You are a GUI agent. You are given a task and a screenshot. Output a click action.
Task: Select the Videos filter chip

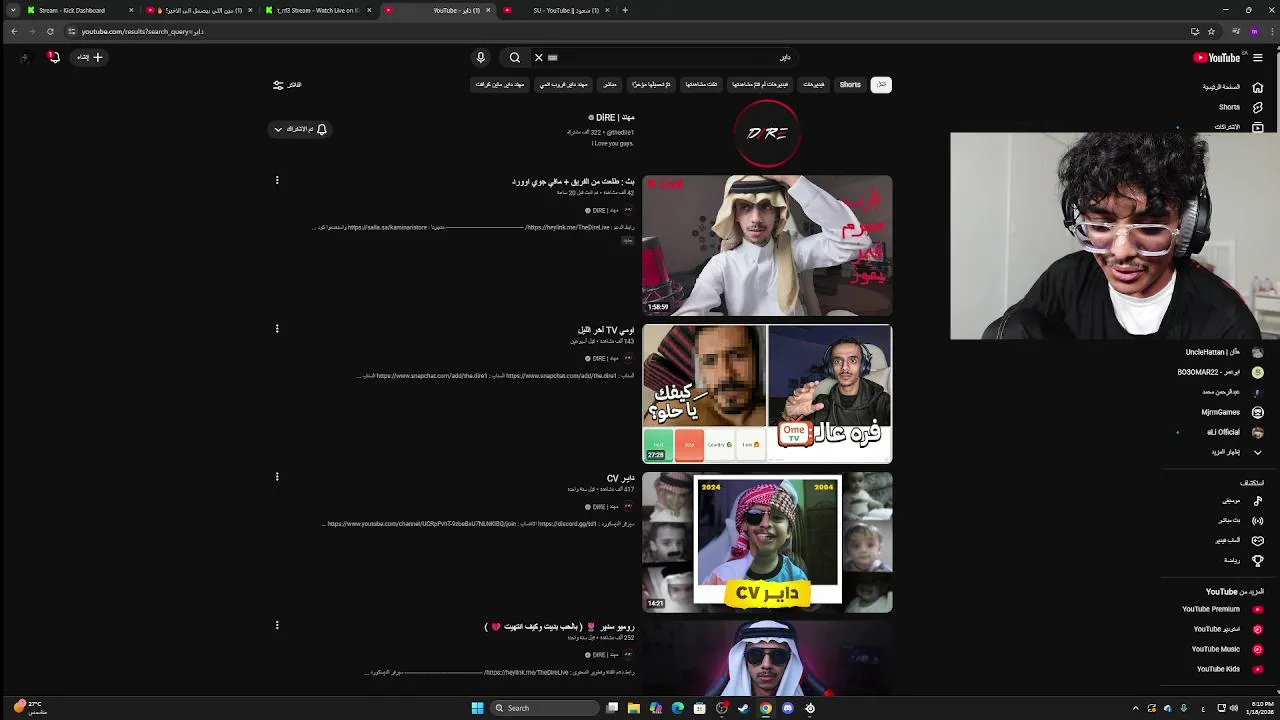814,85
